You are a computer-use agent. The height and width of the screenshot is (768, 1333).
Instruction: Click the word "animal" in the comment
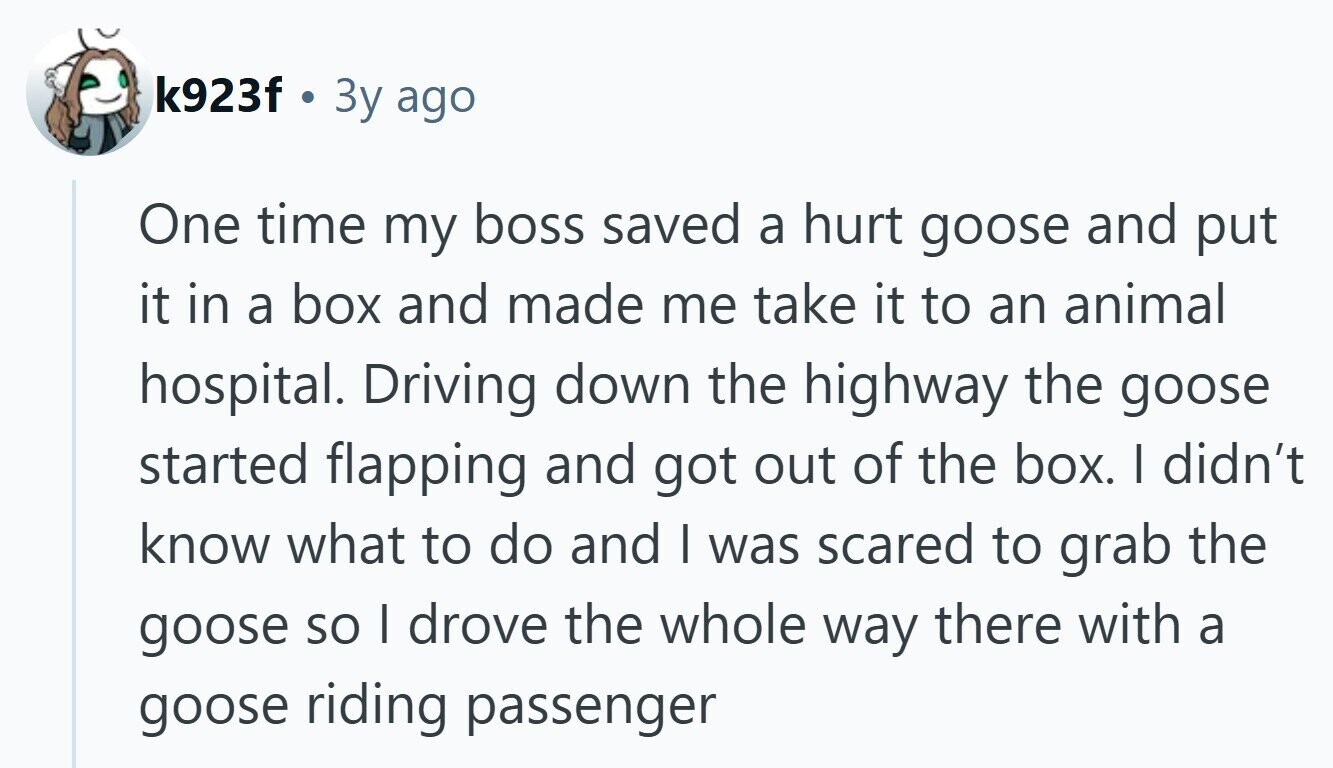pos(1143,306)
